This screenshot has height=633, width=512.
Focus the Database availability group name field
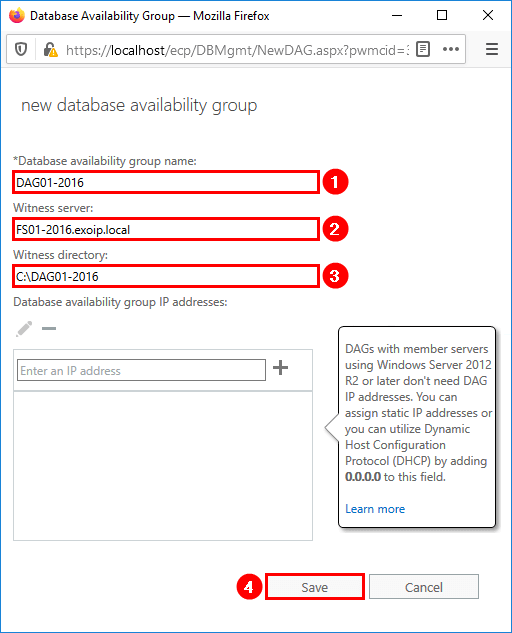tap(166, 182)
